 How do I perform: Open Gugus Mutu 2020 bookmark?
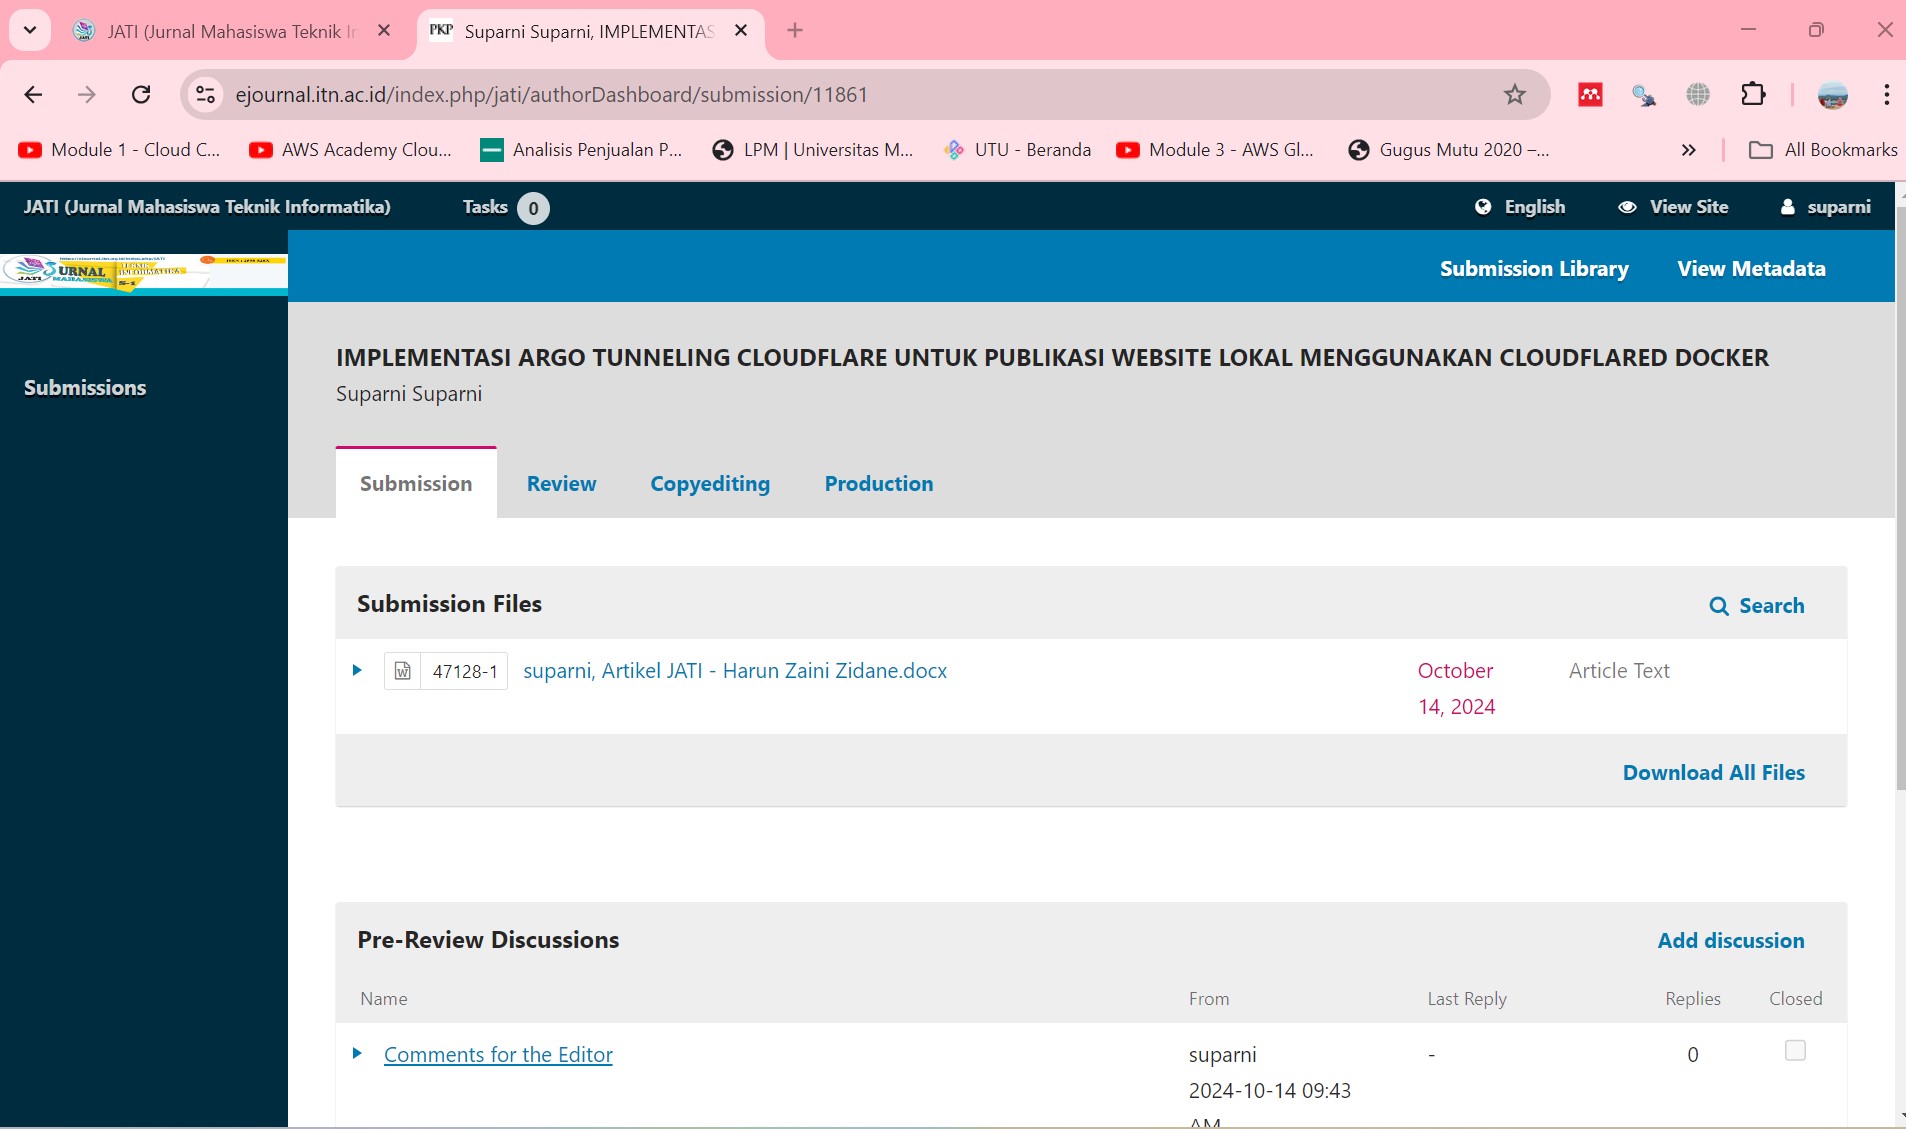coord(1449,149)
